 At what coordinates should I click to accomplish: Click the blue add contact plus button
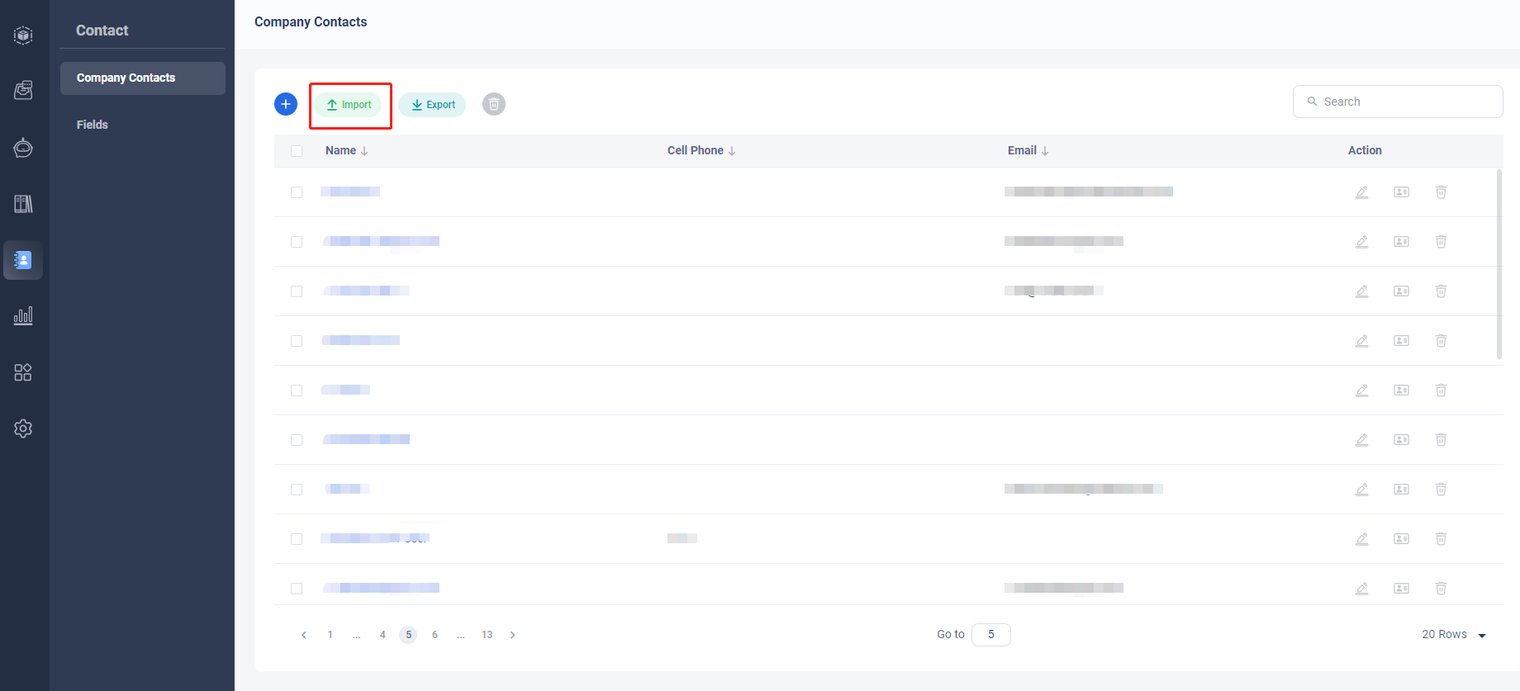pyautogui.click(x=286, y=104)
